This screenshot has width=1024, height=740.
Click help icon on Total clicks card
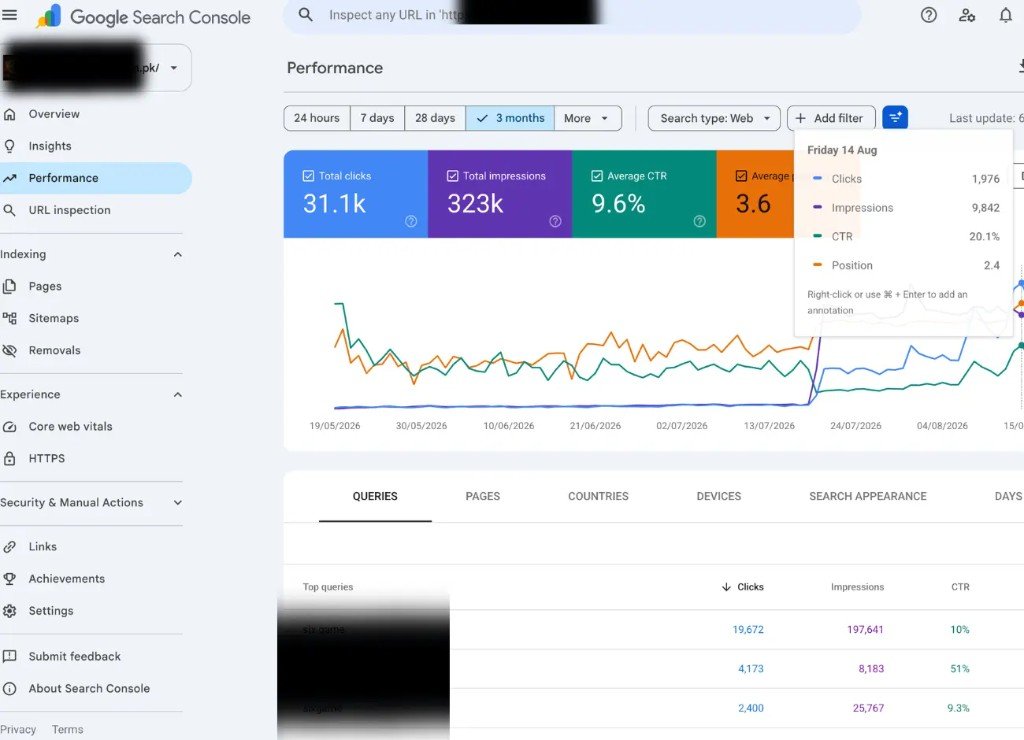pos(411,221)
